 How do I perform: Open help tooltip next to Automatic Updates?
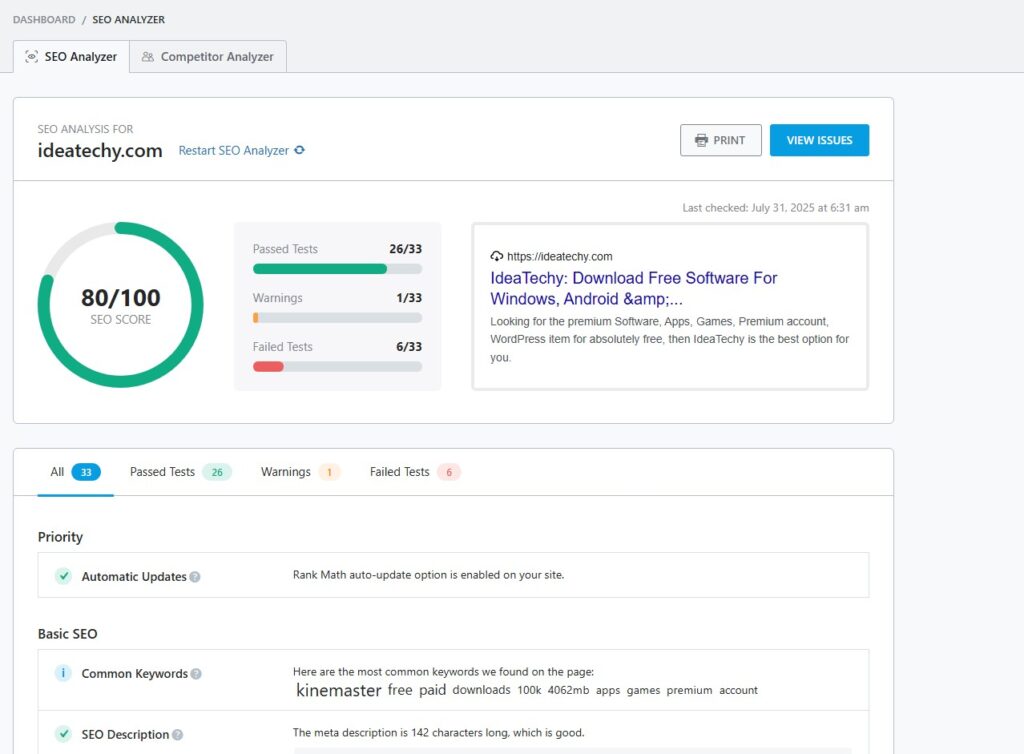tap(195, 577)
